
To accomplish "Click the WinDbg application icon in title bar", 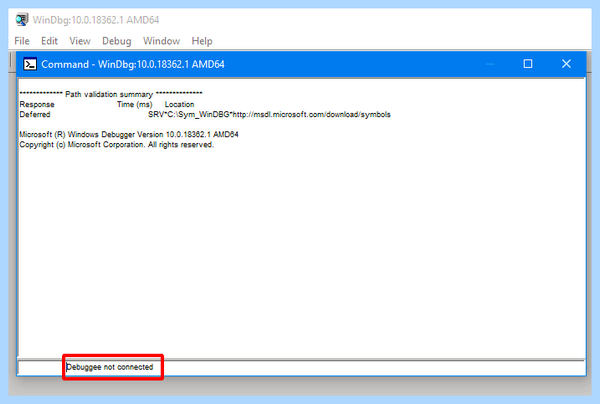I will [x=22, y=20].
